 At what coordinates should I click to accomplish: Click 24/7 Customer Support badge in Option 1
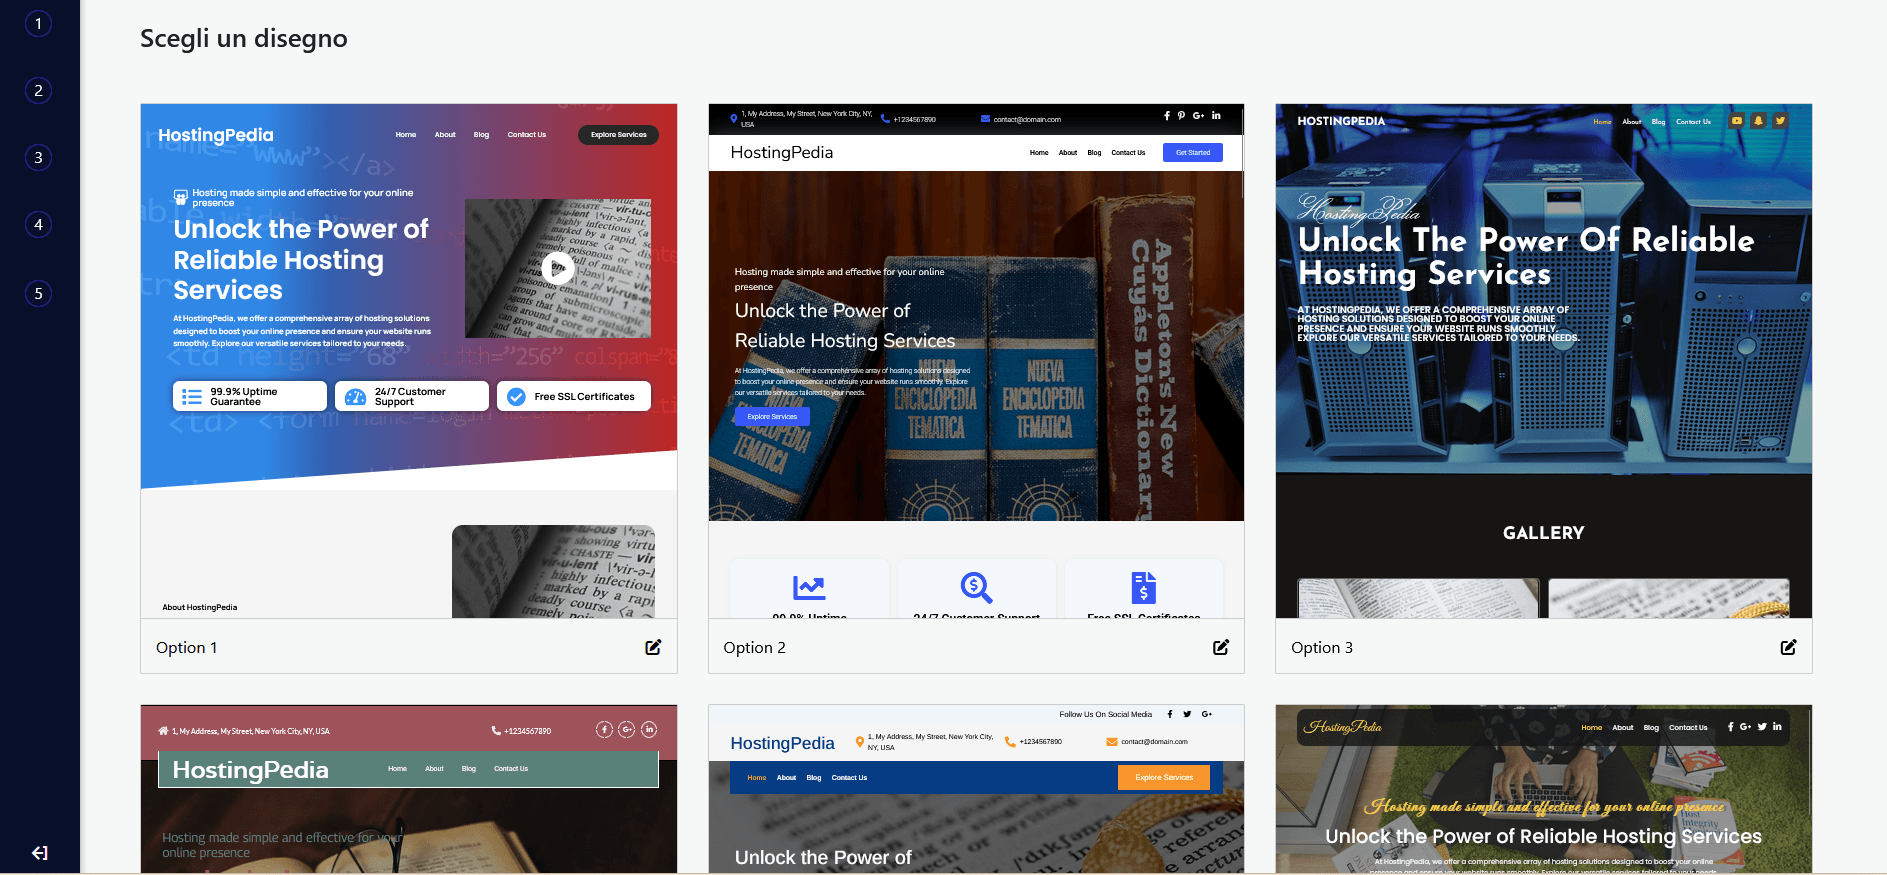(x=412, y=396)
